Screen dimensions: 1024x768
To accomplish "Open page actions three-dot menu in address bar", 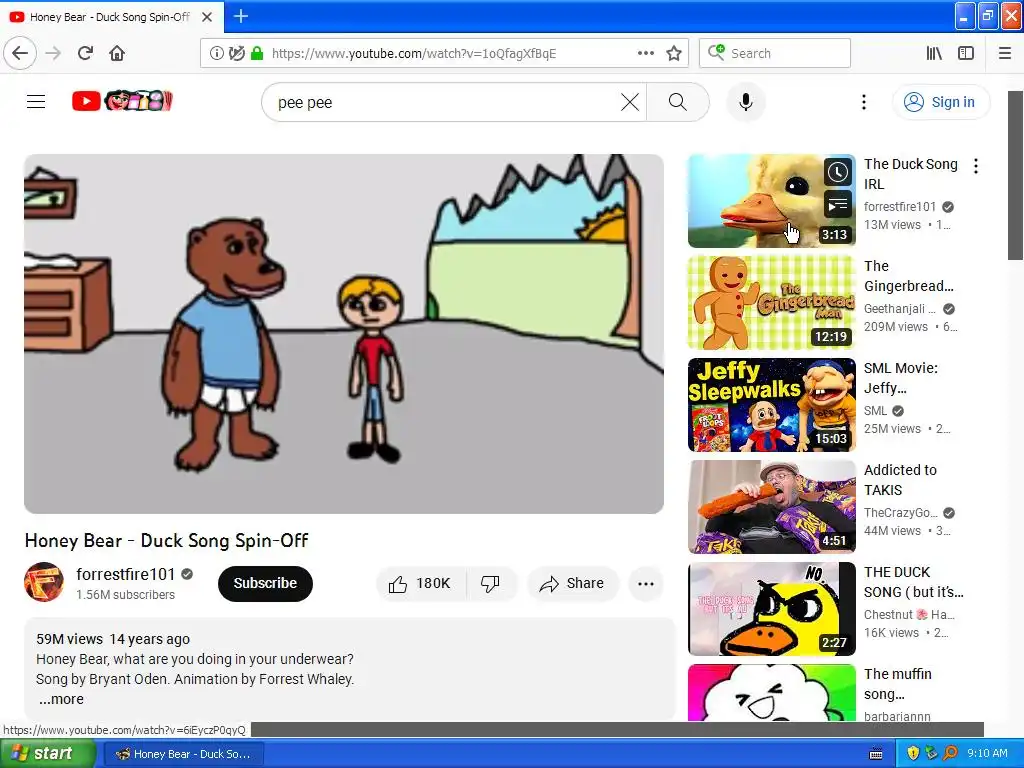I will pyautogui.click(x=646, y=54).
